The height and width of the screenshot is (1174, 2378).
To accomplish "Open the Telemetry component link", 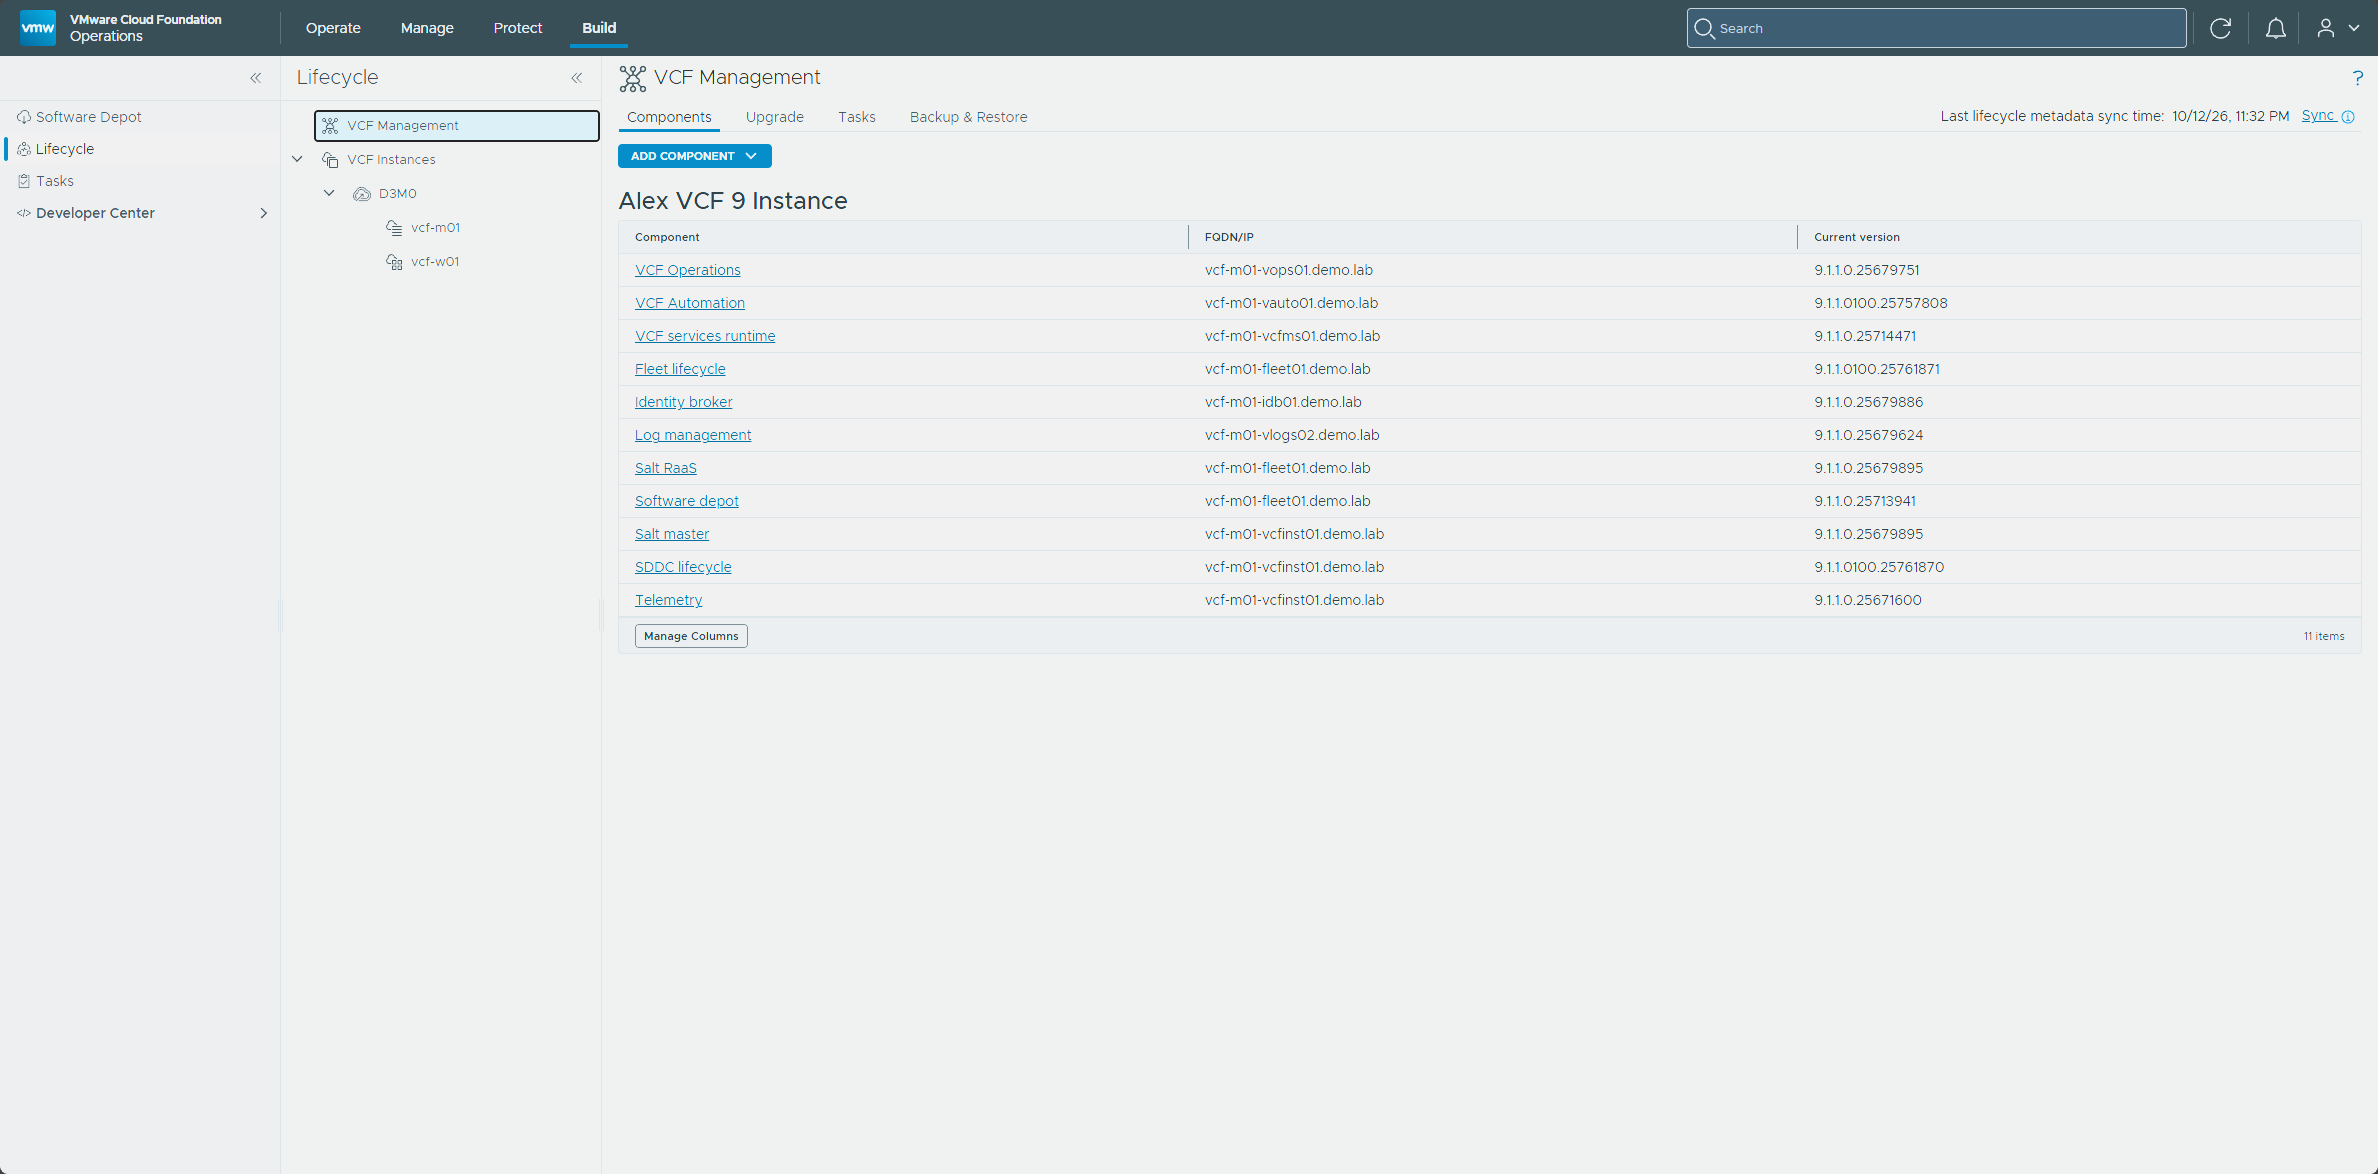I will [668, 600].
